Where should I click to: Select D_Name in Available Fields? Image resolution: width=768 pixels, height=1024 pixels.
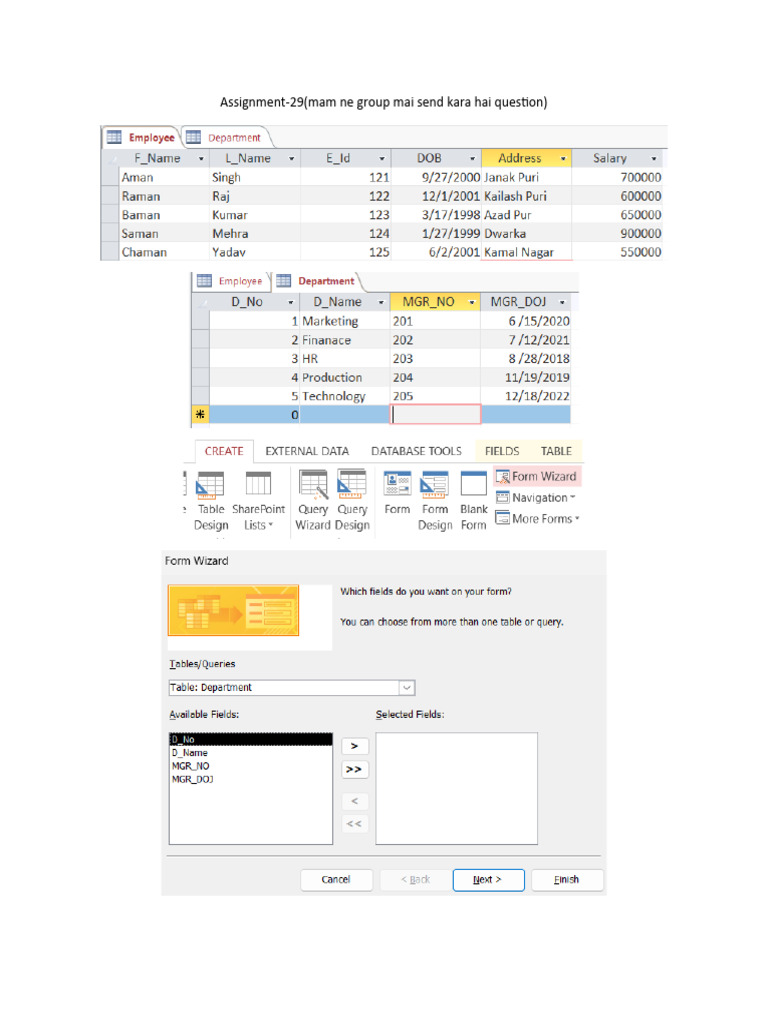tap(251, 753)
